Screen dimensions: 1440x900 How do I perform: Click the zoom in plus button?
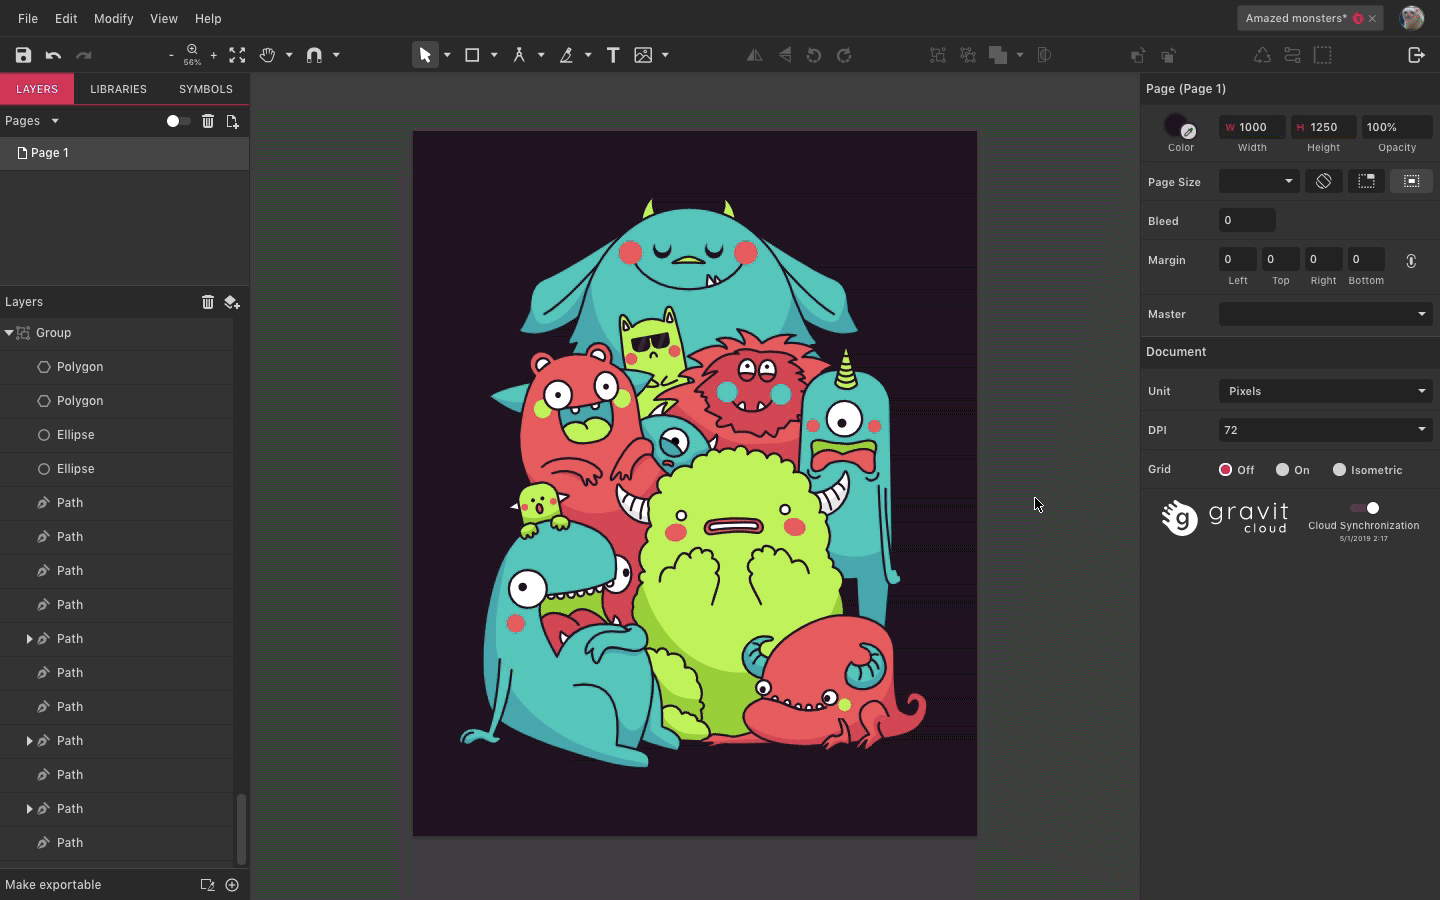click(x=213, y=55)
